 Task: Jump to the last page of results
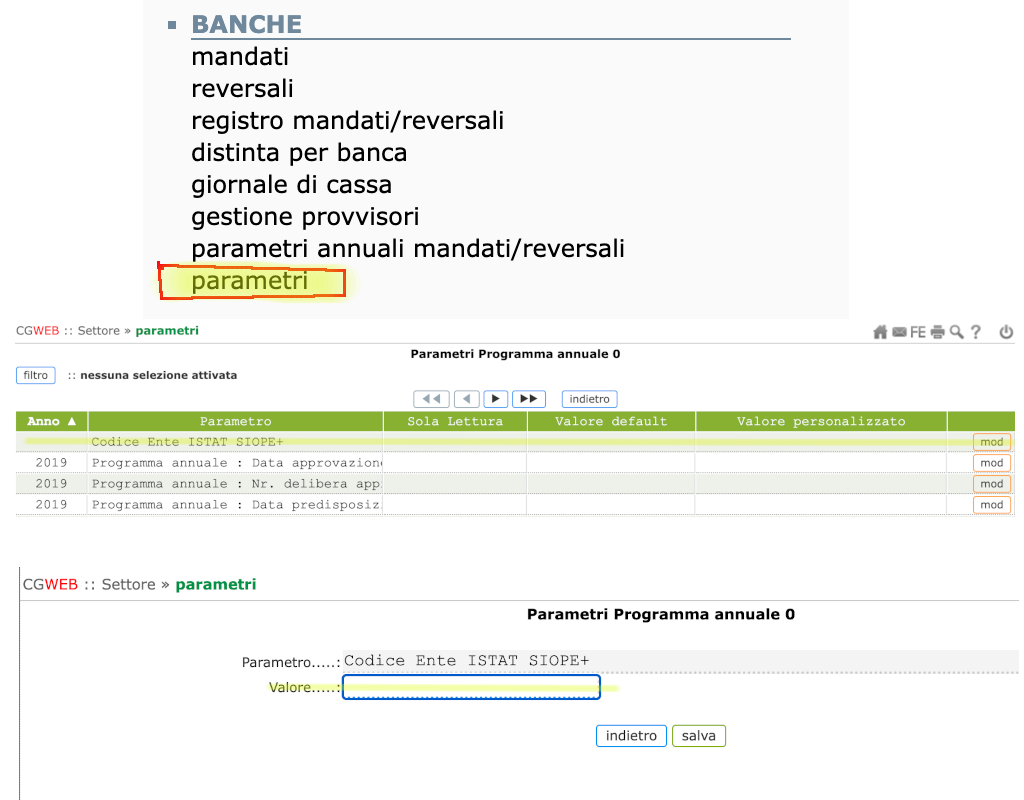tap(529, 399)
